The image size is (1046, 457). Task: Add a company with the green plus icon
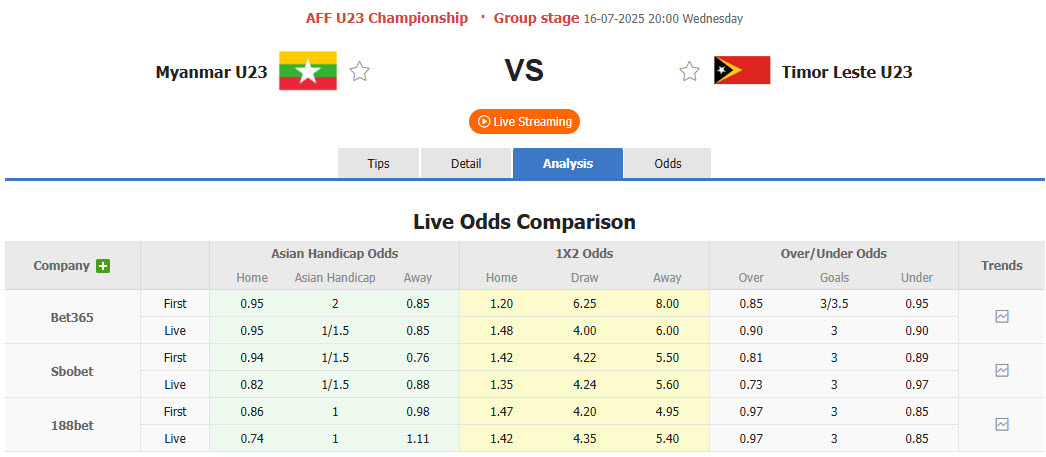[x=103, y=266]
